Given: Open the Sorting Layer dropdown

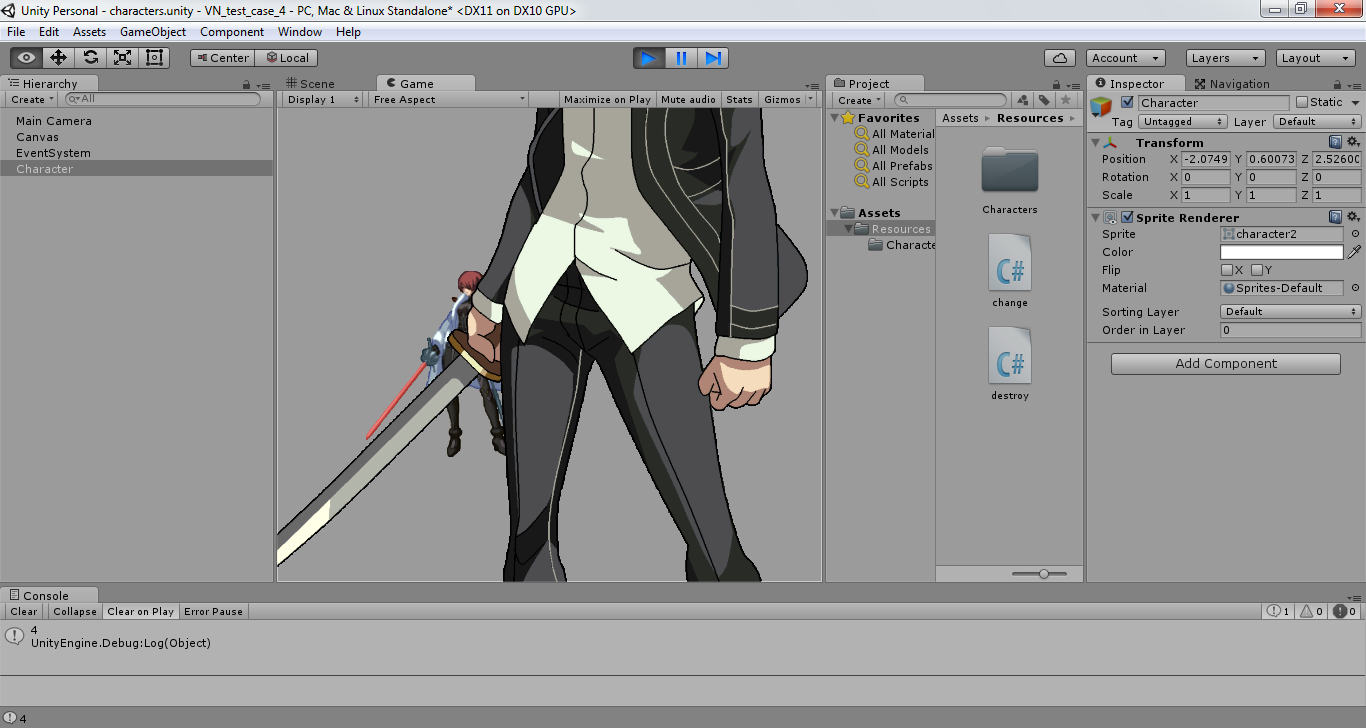Looking at the screenshot, I should pyautogui.click(x=1291, y=312).
